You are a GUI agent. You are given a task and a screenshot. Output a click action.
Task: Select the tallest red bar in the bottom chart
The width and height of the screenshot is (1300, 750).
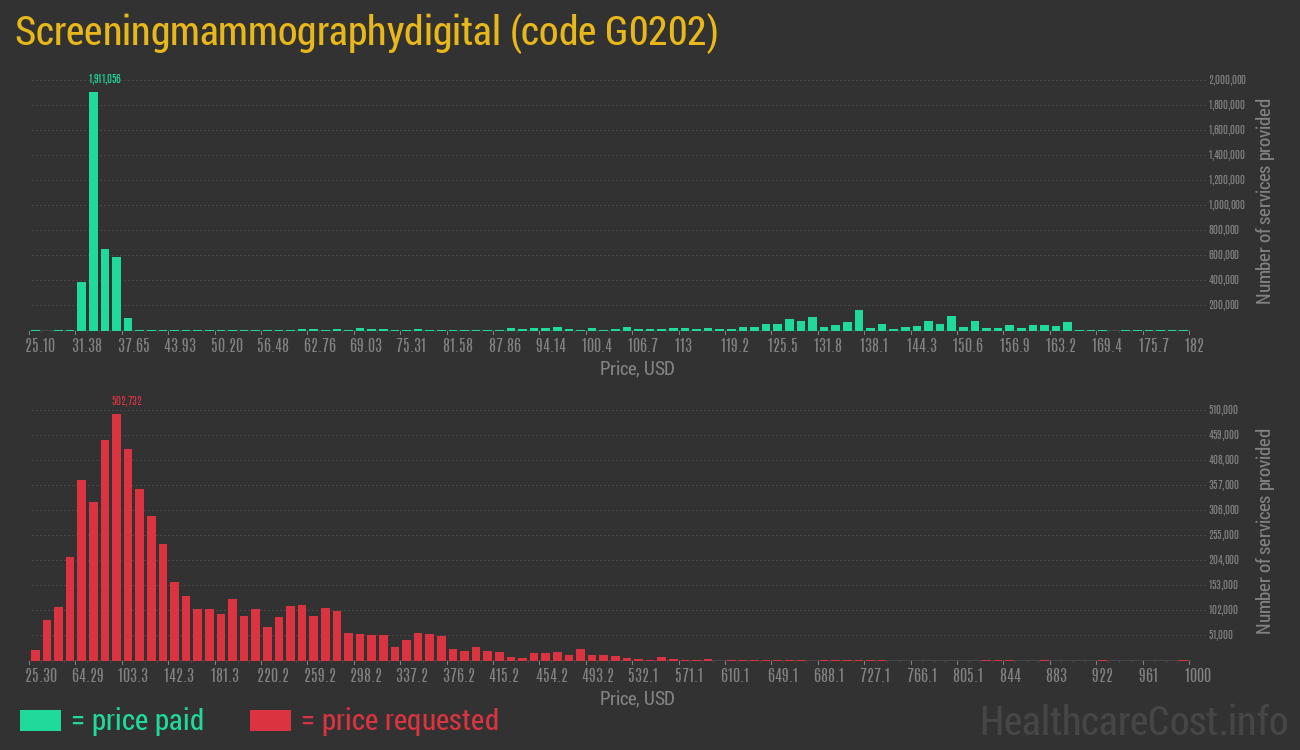coord(116,536)
